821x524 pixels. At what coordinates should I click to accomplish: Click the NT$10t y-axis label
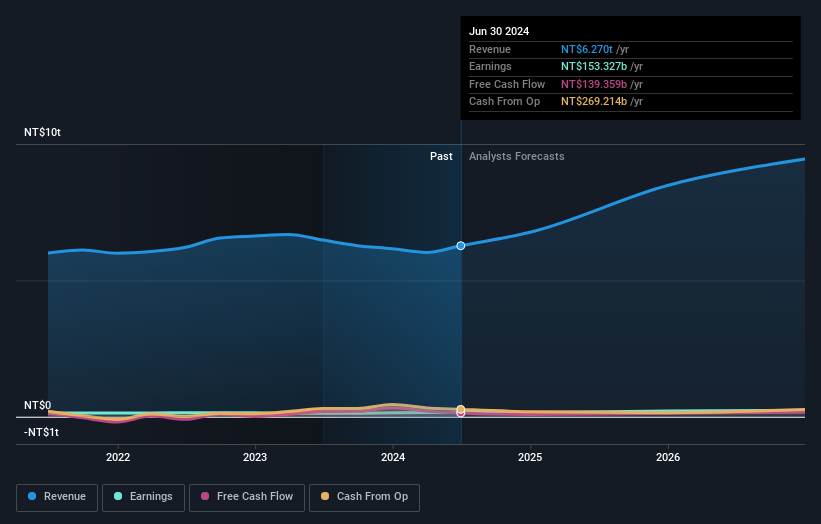point(42,132)
